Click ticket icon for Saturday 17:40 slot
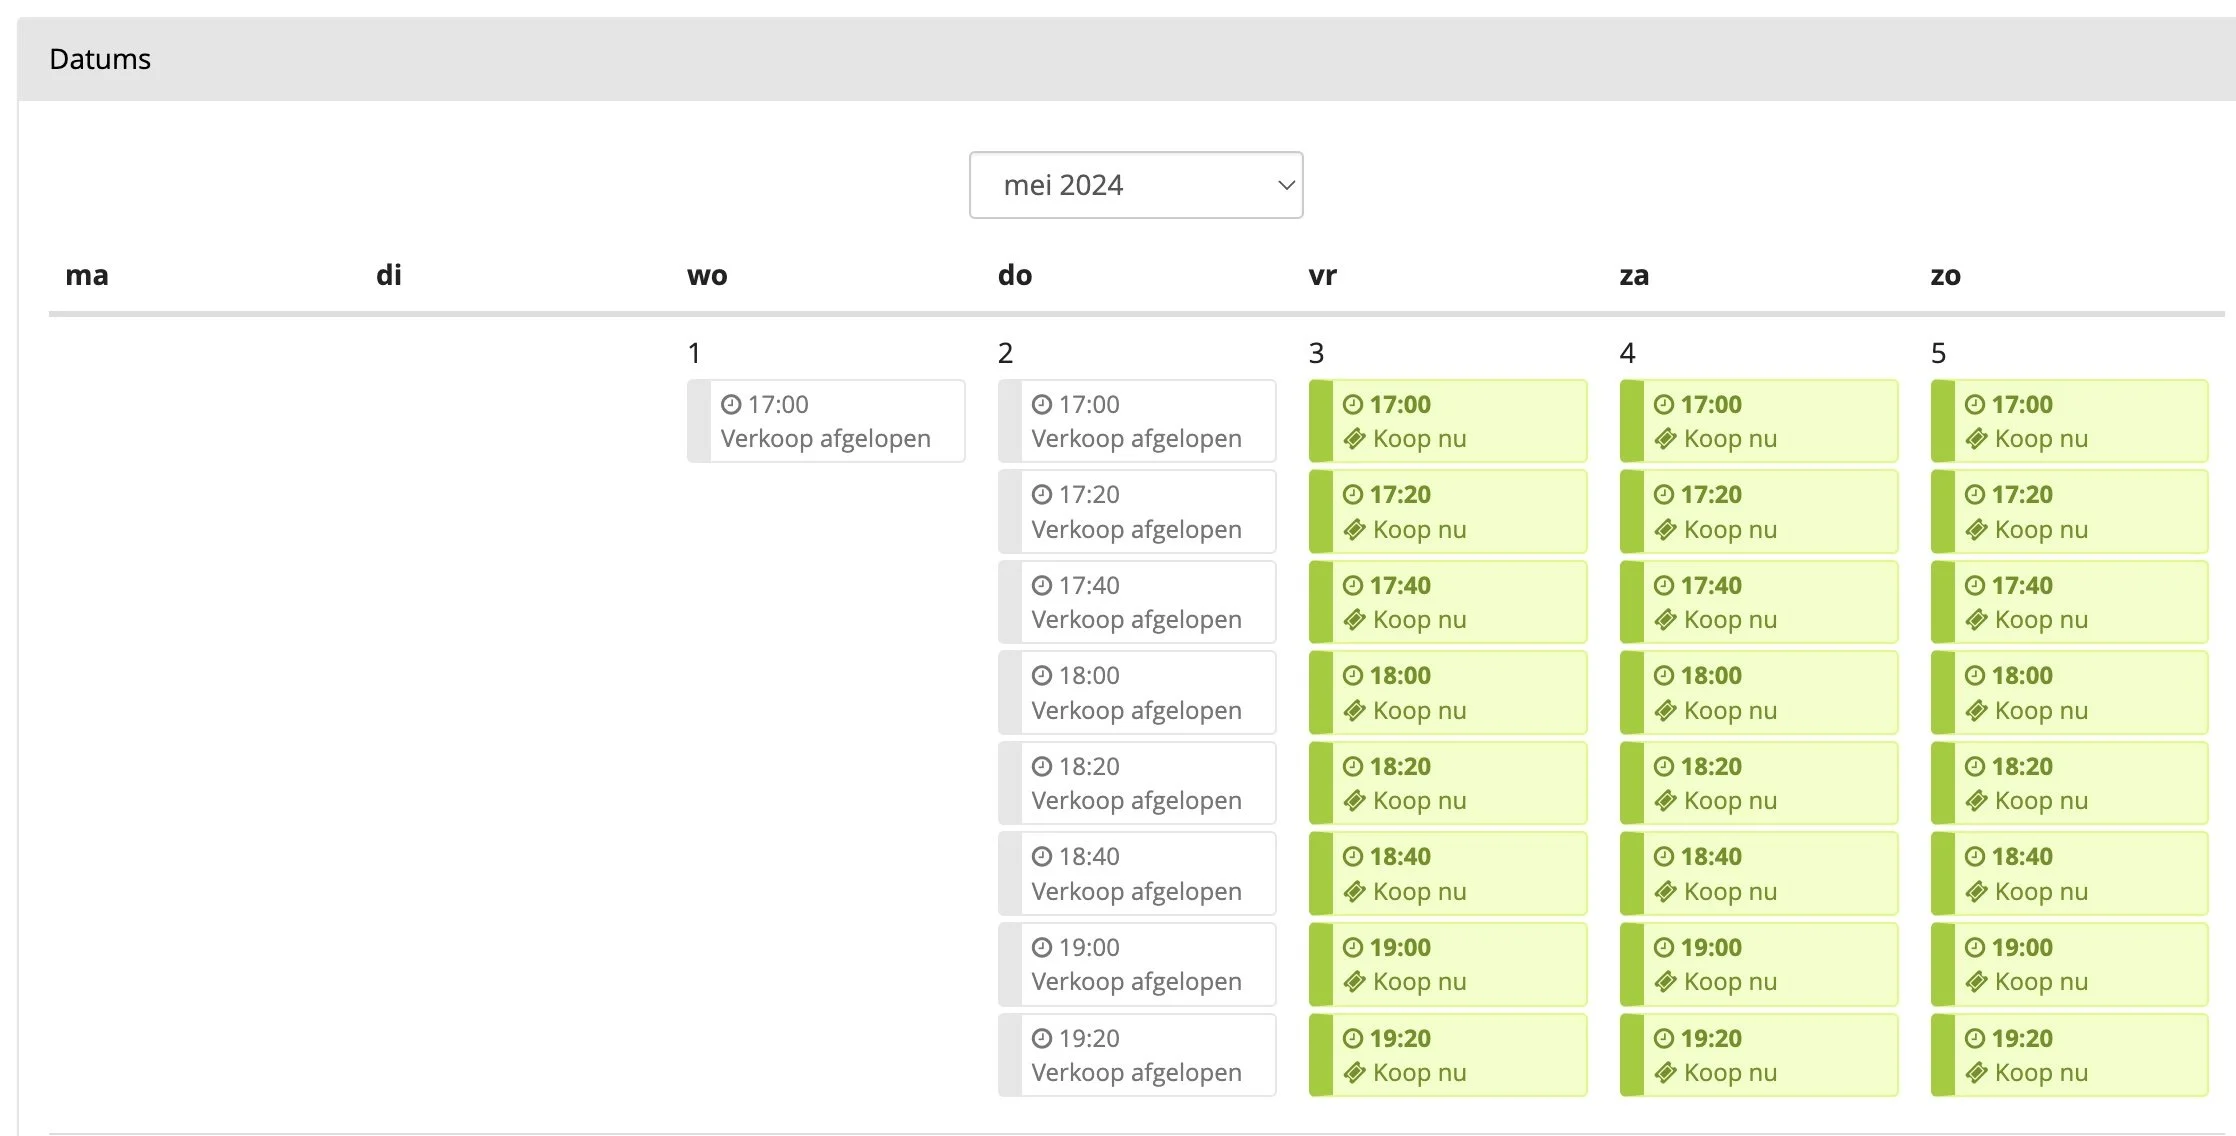2236x1136 pixels. pos(1665,620)
